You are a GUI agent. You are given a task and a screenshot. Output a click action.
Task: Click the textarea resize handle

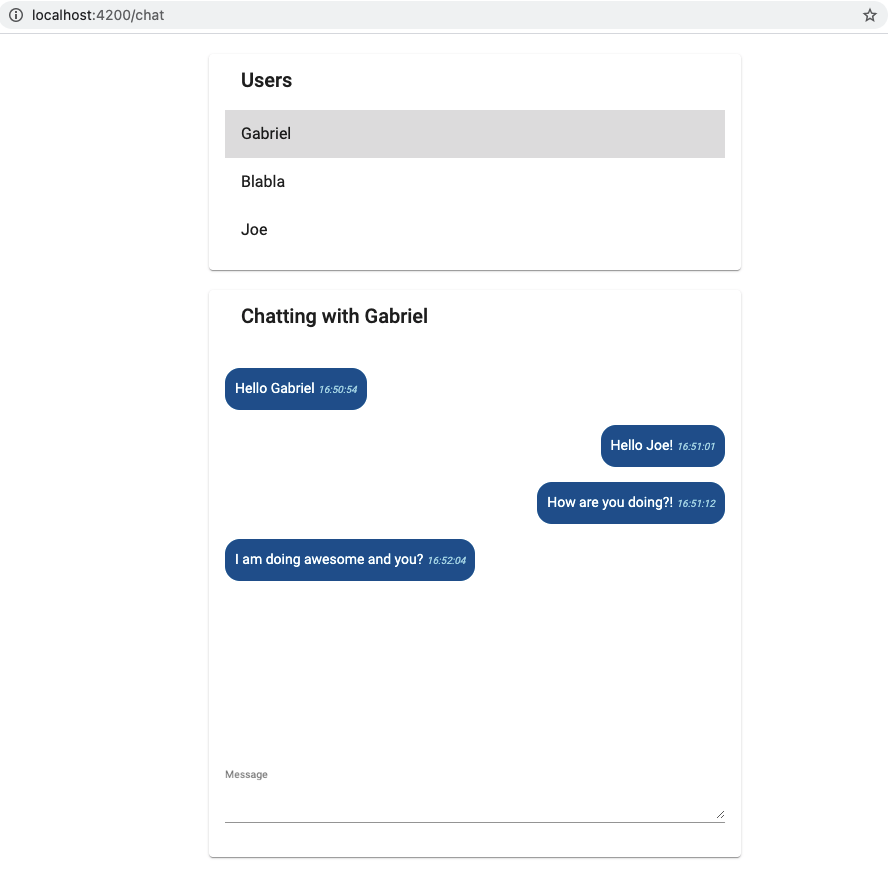point(720,812)
